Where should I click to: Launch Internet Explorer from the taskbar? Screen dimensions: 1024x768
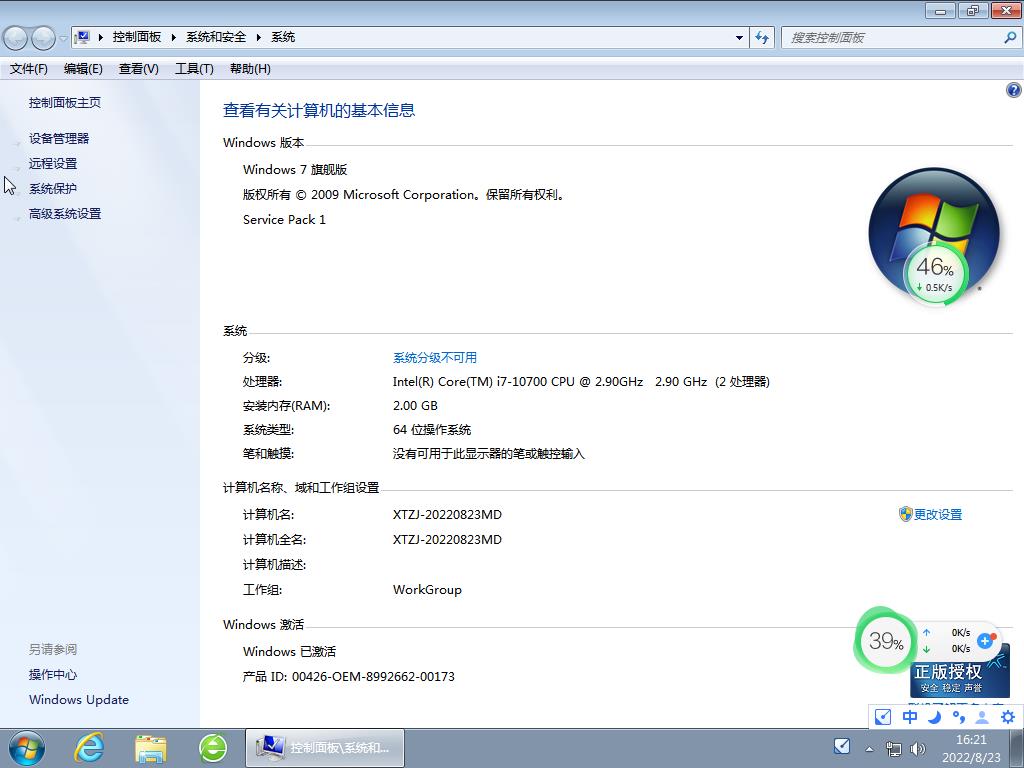[89, 748]
